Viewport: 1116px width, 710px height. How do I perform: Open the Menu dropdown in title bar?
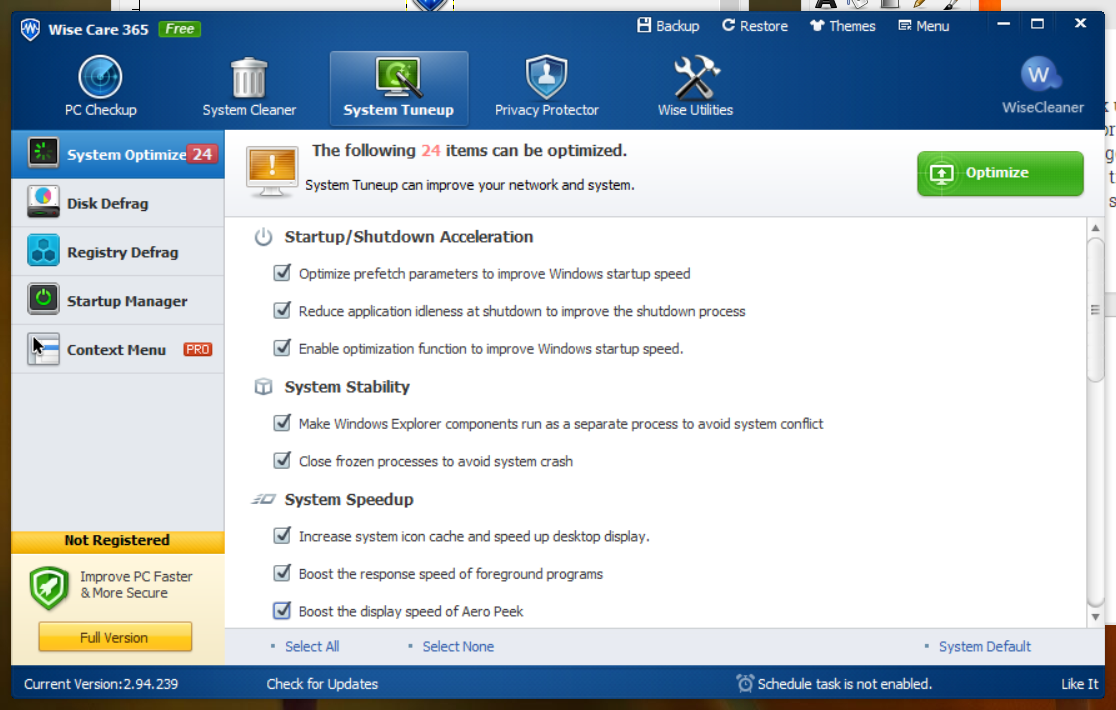coord(924,26)
